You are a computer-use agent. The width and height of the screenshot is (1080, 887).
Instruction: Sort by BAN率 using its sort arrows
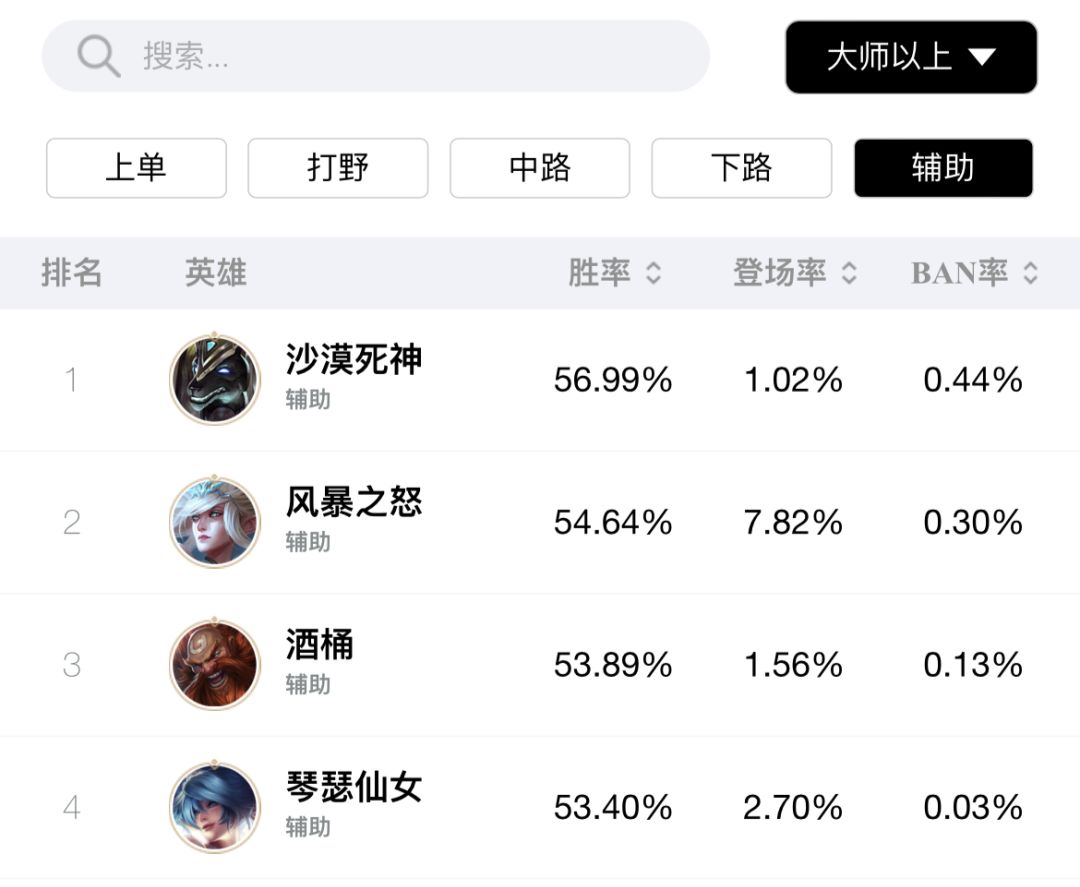[x=1030, y=273]
